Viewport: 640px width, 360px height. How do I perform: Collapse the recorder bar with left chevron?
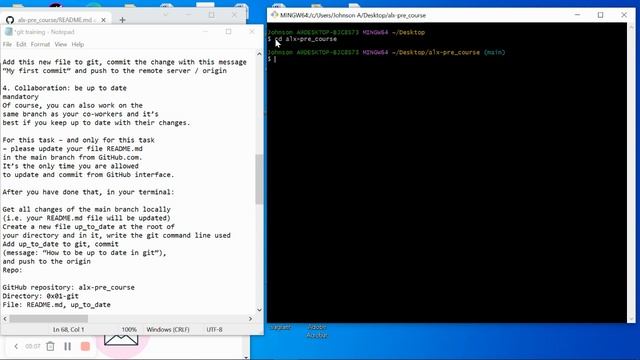tap(16, 346)
